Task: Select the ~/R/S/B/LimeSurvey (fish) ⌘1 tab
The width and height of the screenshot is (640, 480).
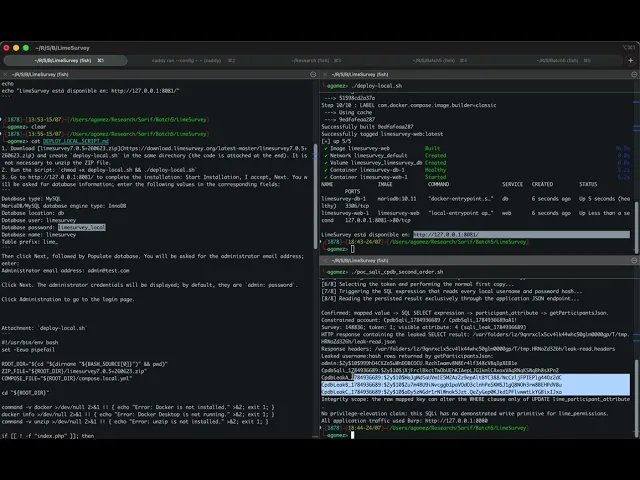Action: (x=65, y=60)
